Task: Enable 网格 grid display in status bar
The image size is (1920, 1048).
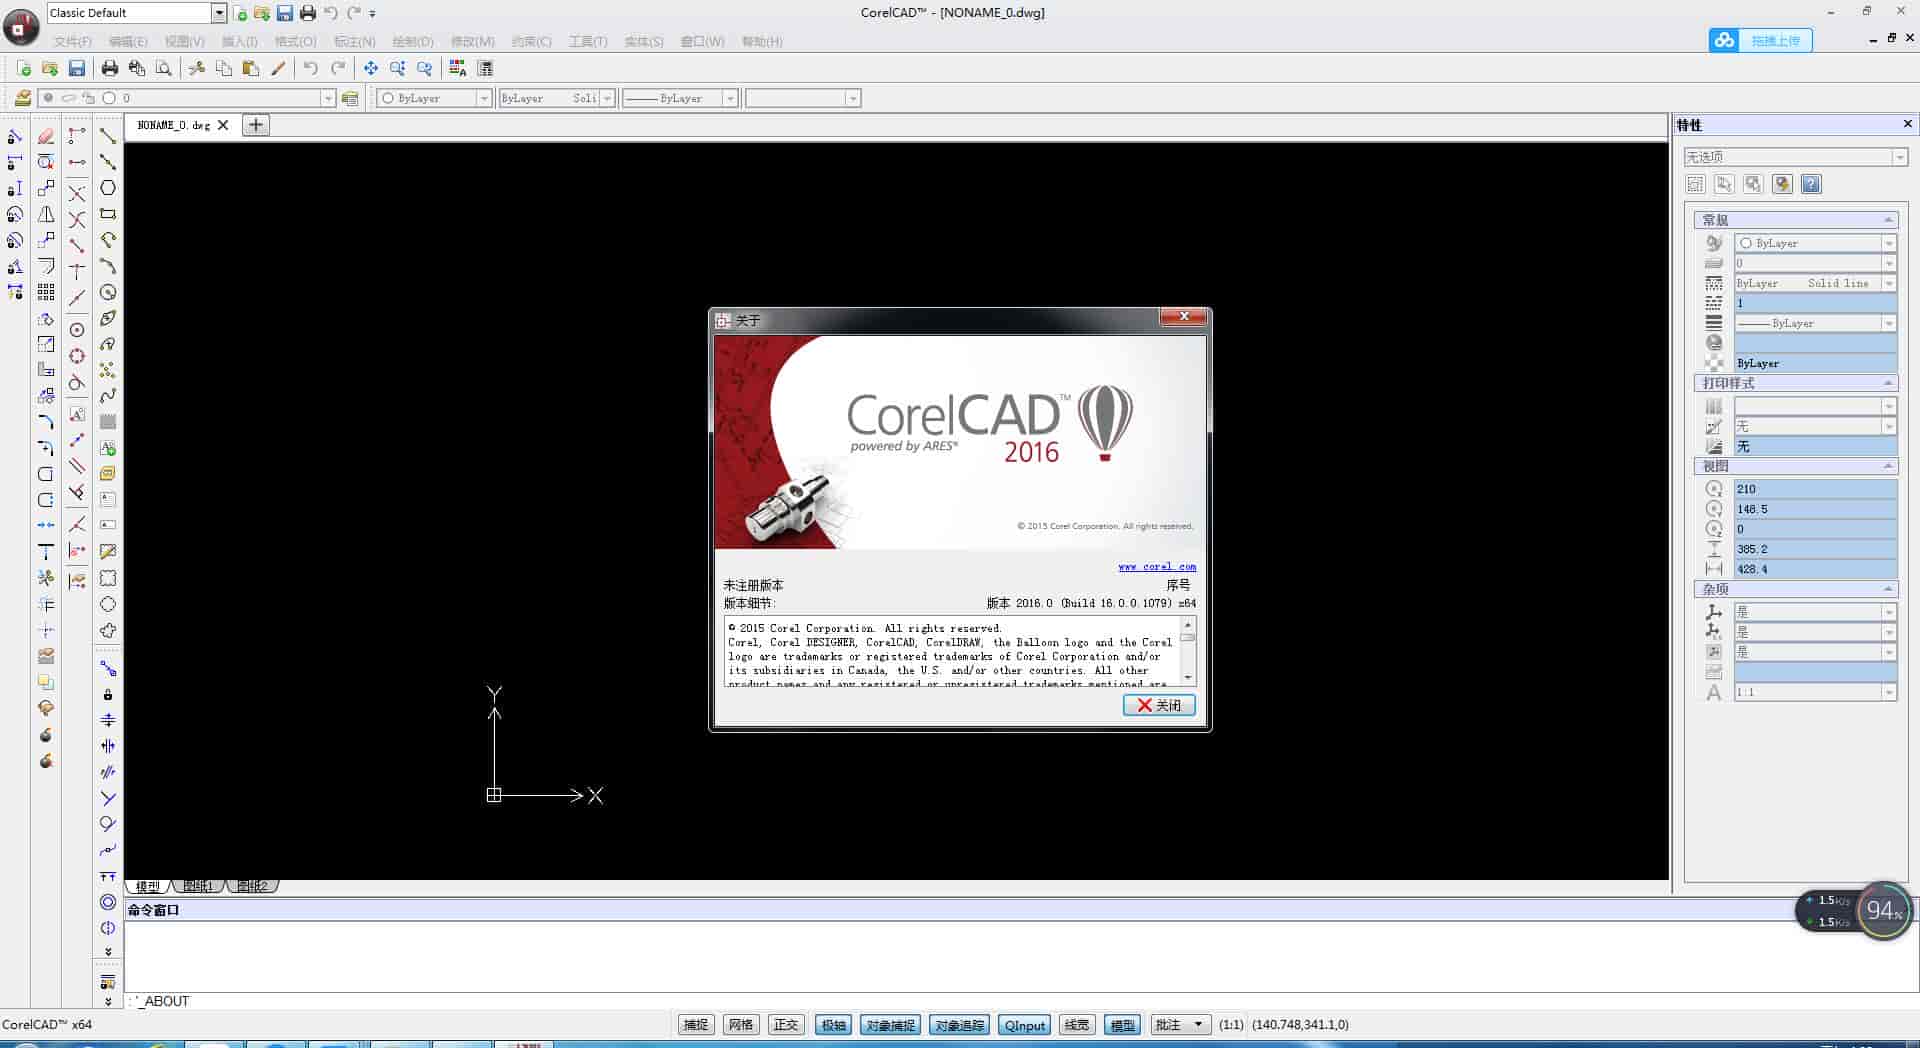Action: pos(740,1024)
